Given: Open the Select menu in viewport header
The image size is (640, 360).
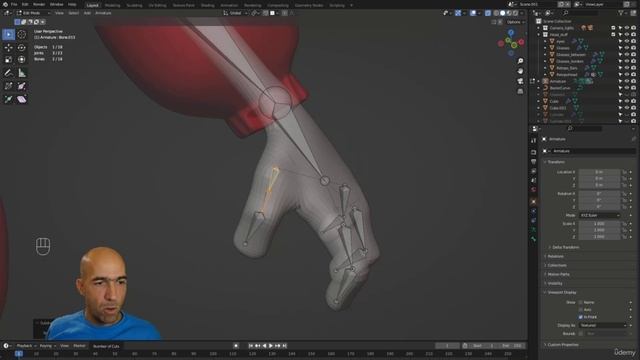Looking at the screenshot, I should tap(73, 13).
